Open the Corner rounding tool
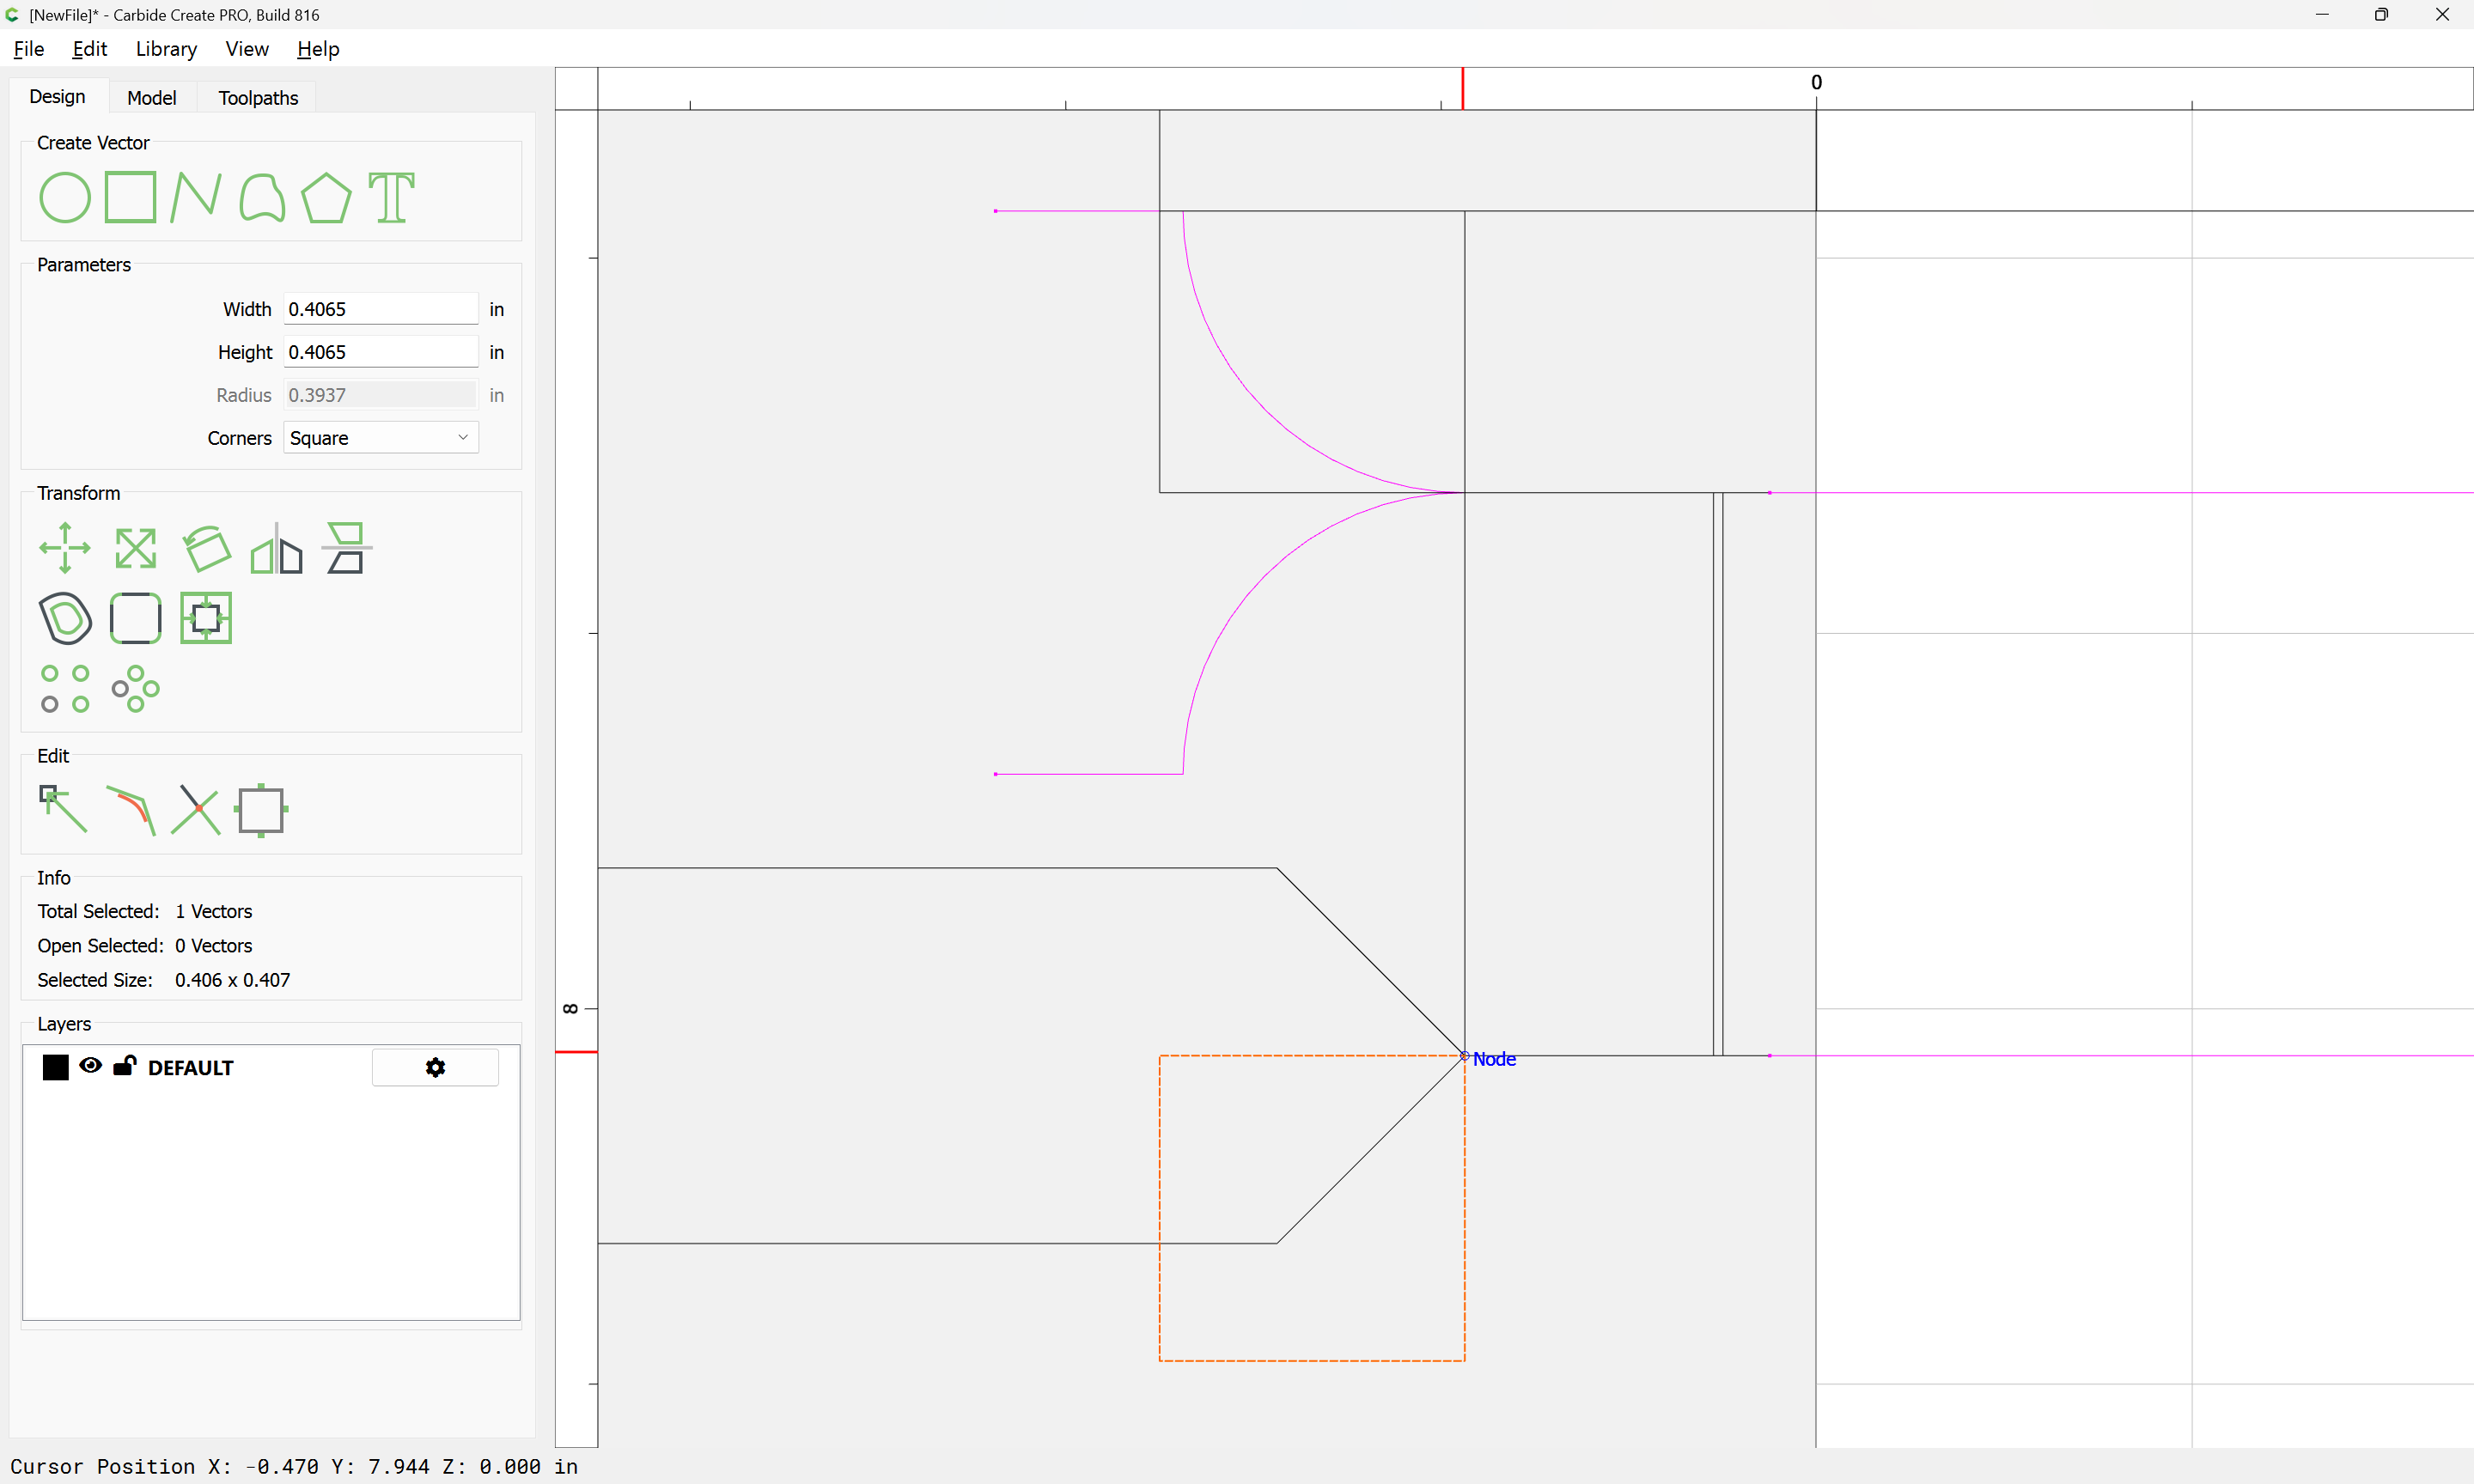2474x1484 pixels. coord(135,618)
